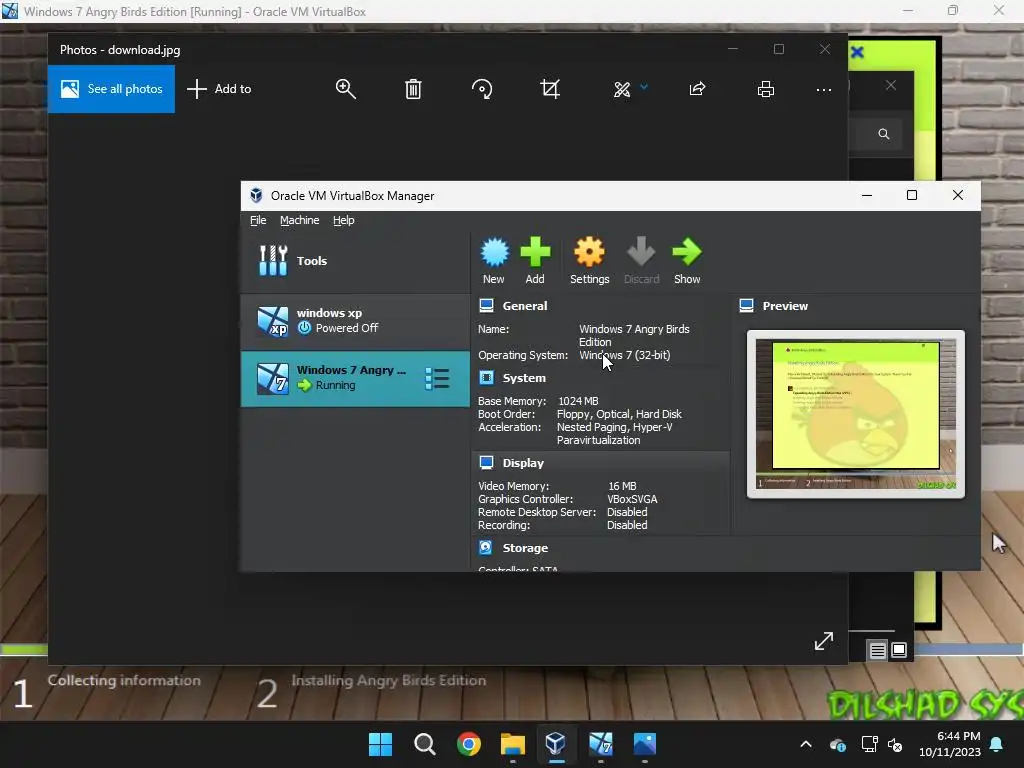
Task: Click the Floppy, Optical, Hard Disk boot order
Action: coord(619,414)
